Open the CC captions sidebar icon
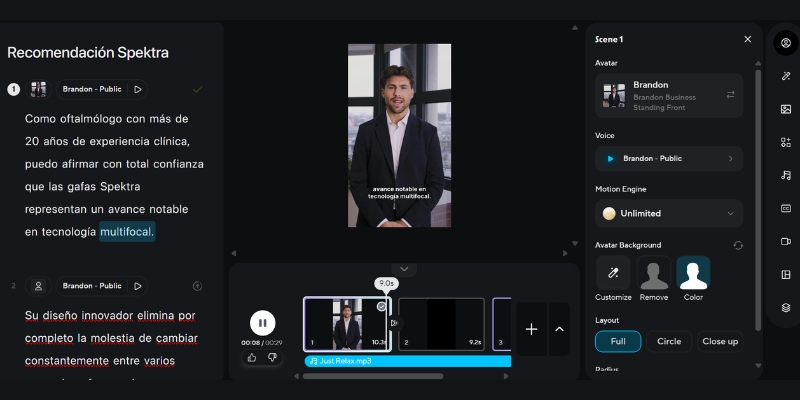Image resolution: width=800 pixels, height=400 pixels. point(786,208)
